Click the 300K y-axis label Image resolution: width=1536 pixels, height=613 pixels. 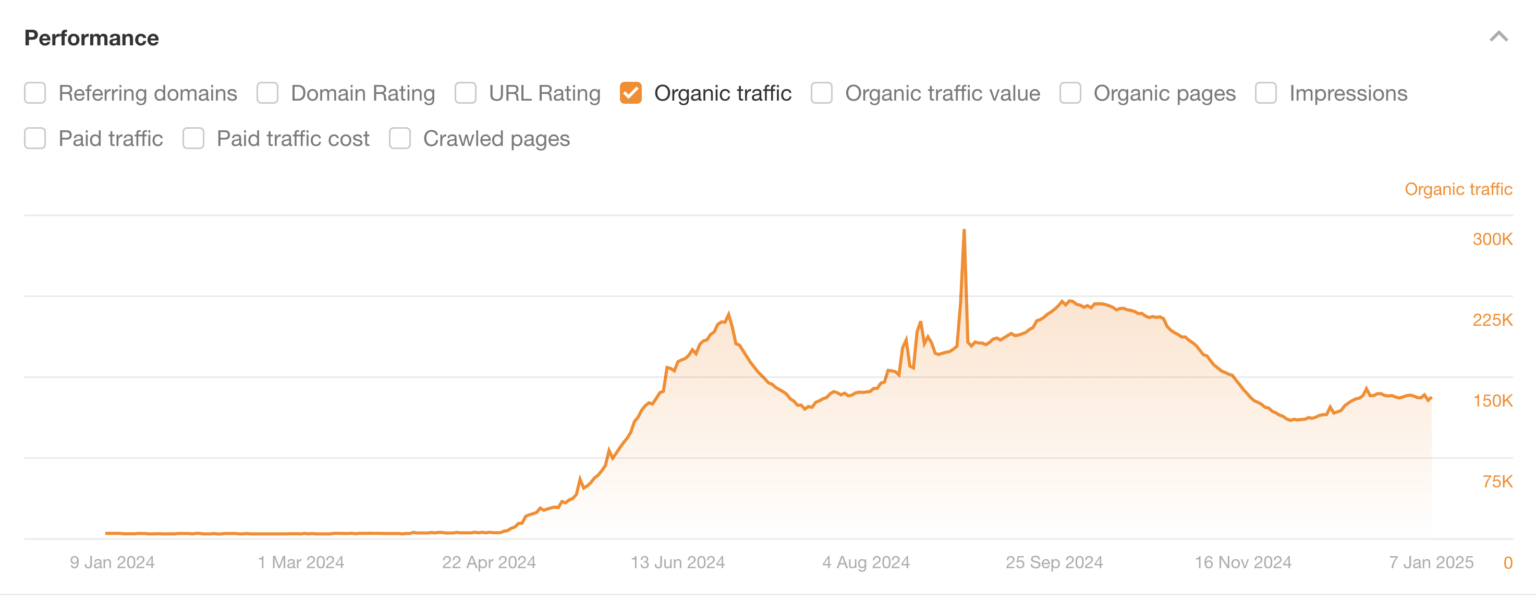(x=1494, y=240)
